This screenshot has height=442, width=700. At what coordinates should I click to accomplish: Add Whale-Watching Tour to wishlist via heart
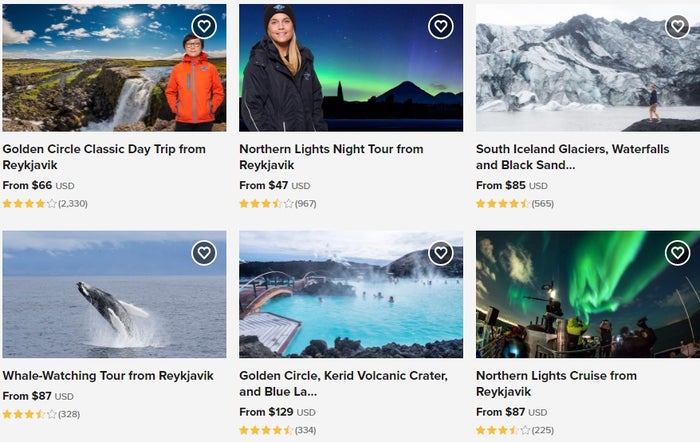[x=204, y=253]
